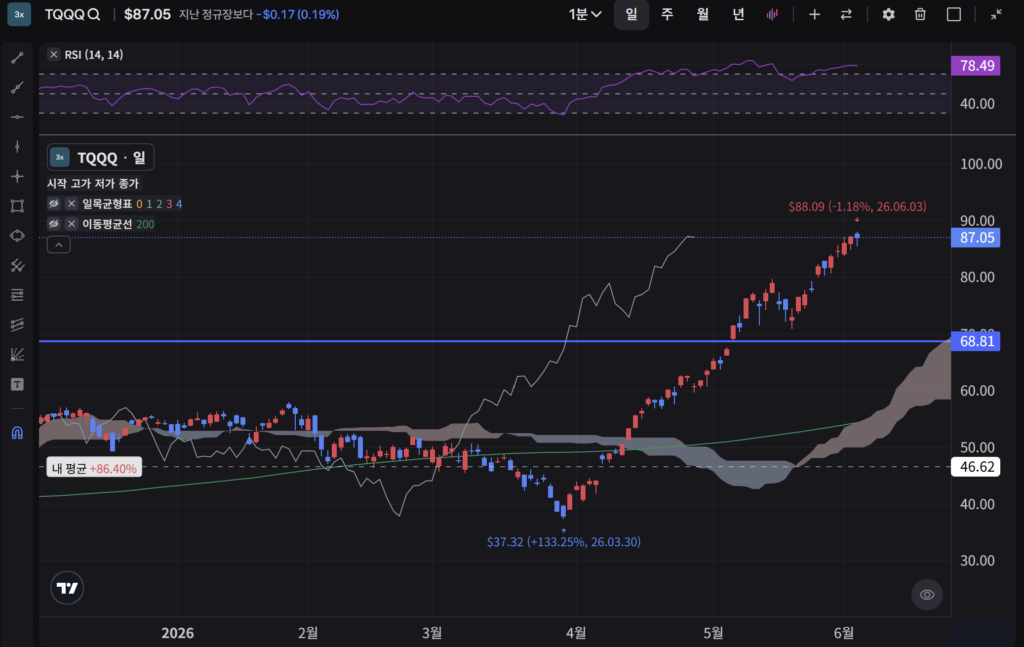Toggle visibility of 일목균형표 indicator

[x=54, y=204]
